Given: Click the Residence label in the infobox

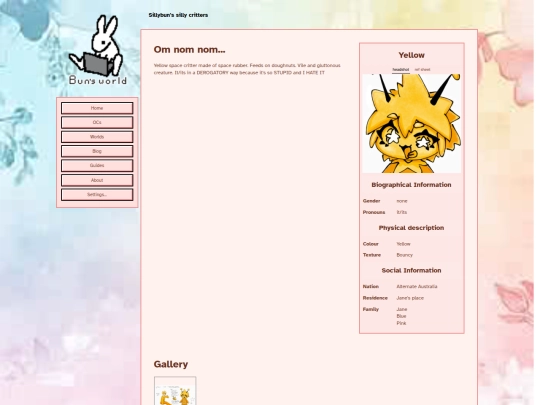Looking at the screenshot, I should tap(375, 298).
